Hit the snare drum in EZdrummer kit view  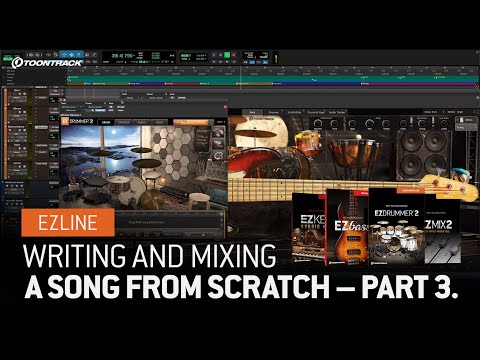[119, 182]
